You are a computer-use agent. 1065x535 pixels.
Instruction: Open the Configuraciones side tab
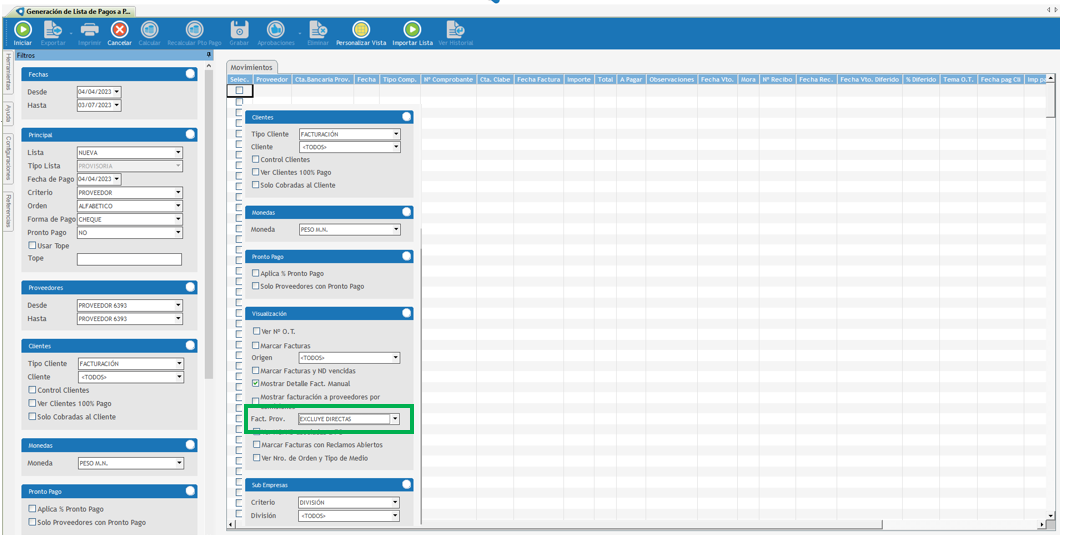tap(7, 158)
